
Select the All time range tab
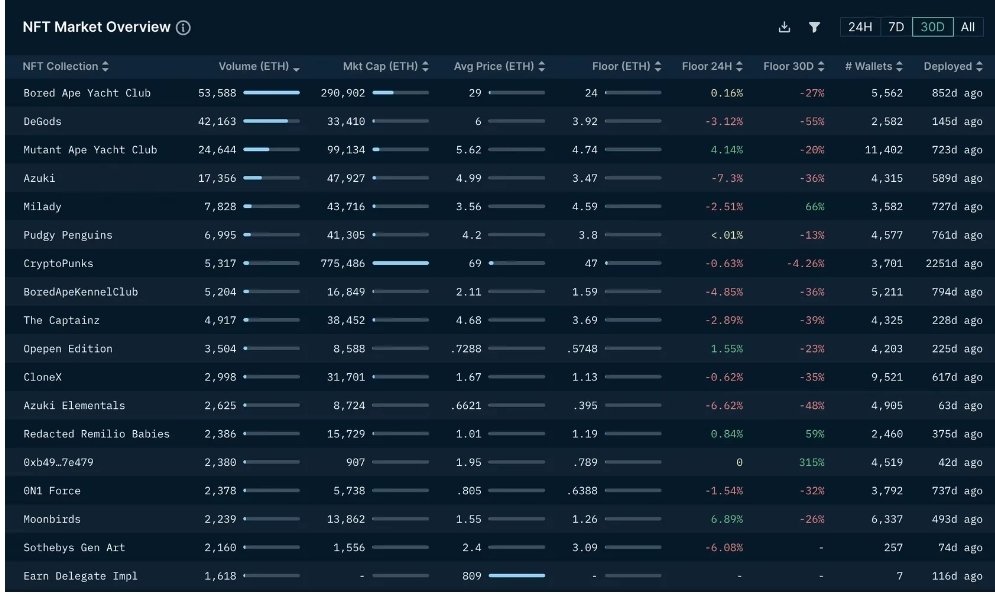pyautogui.click(x=968, y=27)
